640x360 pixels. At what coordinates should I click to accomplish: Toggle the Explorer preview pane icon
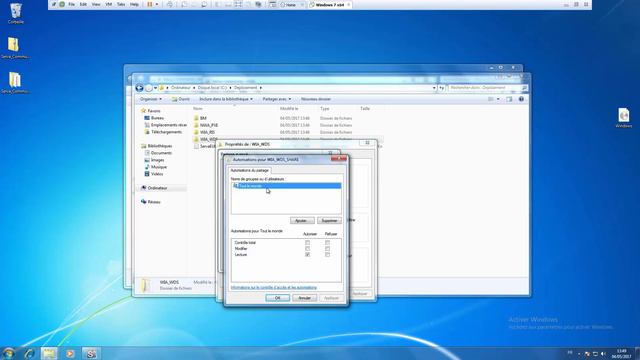coord(509,99)
